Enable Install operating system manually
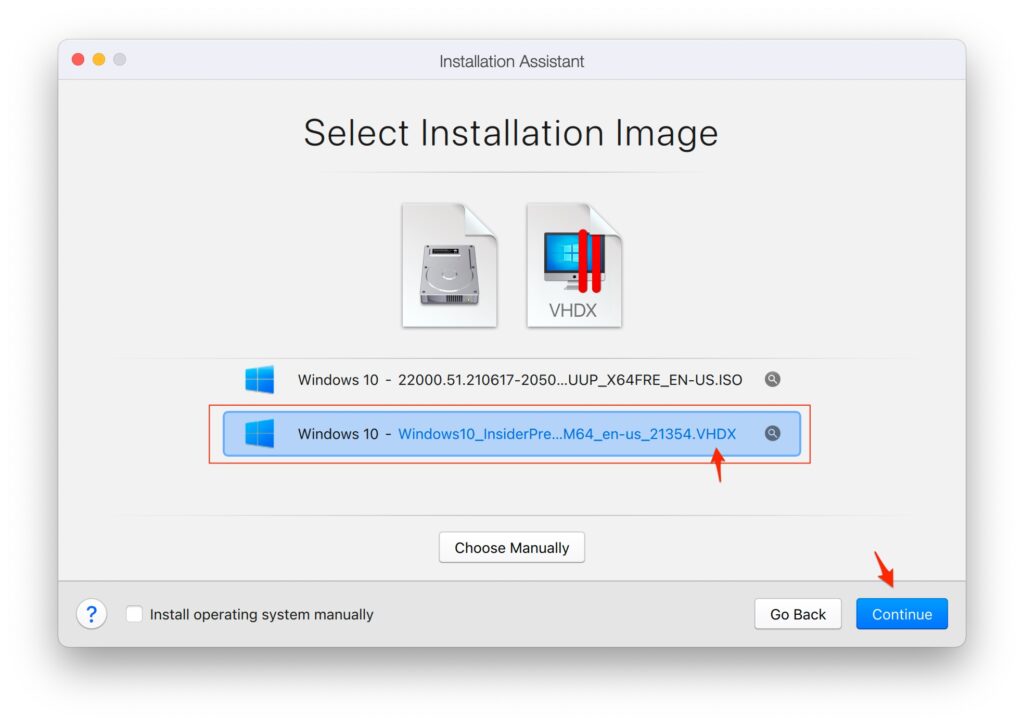This screenshot has height=724, width=1024. (x=134, y=614)
